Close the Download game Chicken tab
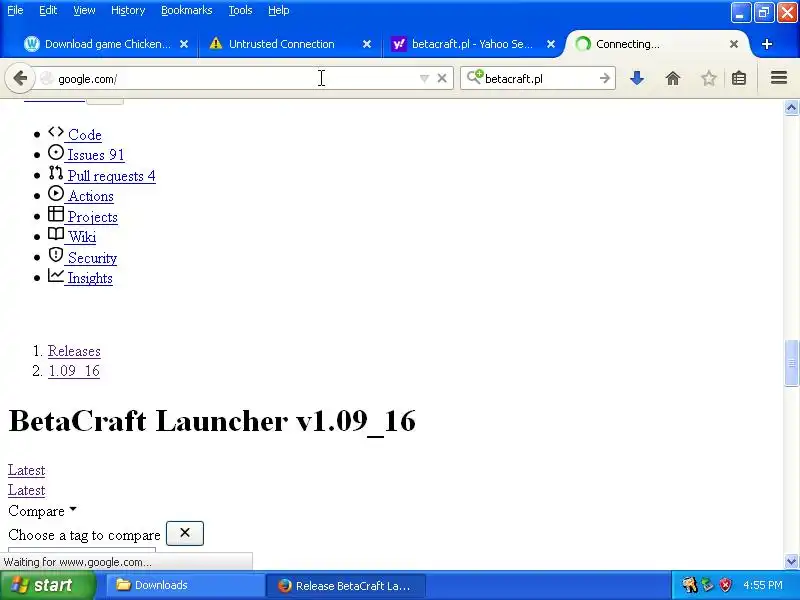The width and height of the screenshot is (800, 600). coord(184,44)
